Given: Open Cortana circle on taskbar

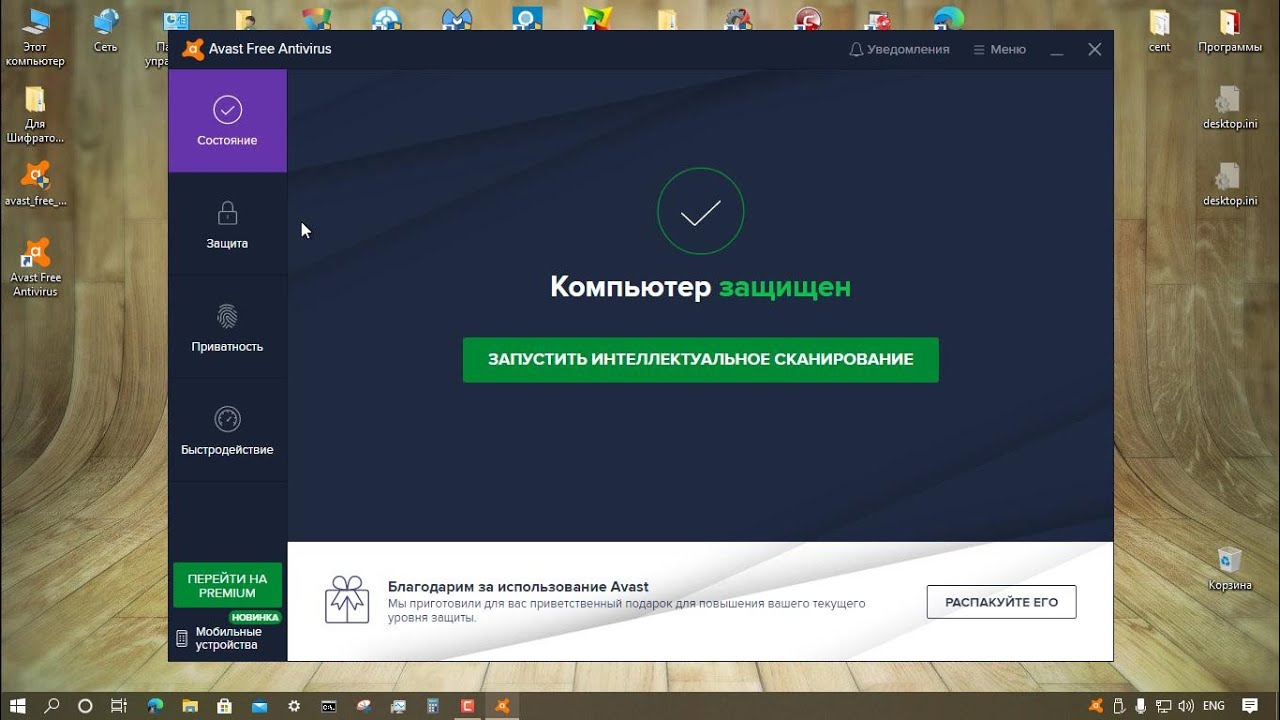Looking at the screenshot, I should point(85,706).
